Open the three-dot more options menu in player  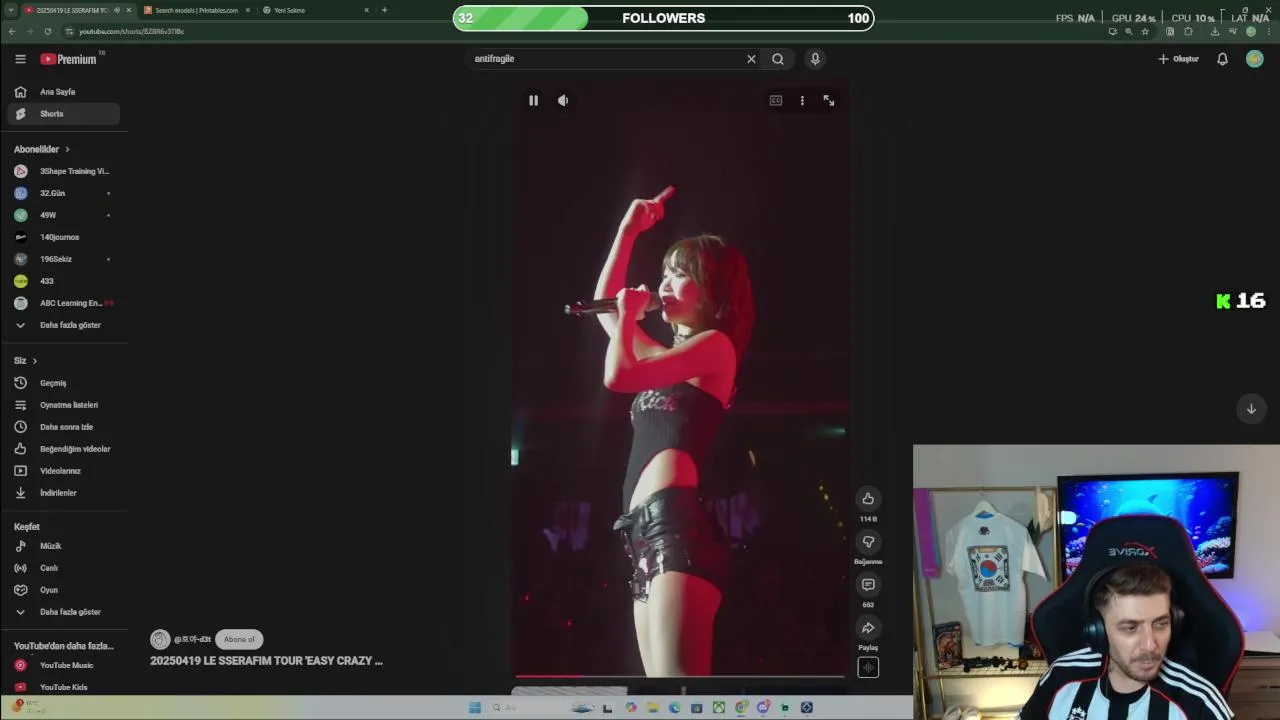[802, 100]
